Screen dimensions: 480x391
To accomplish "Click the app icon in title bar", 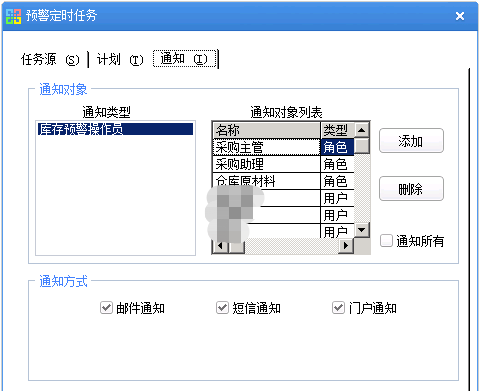I will coord(13,16).
